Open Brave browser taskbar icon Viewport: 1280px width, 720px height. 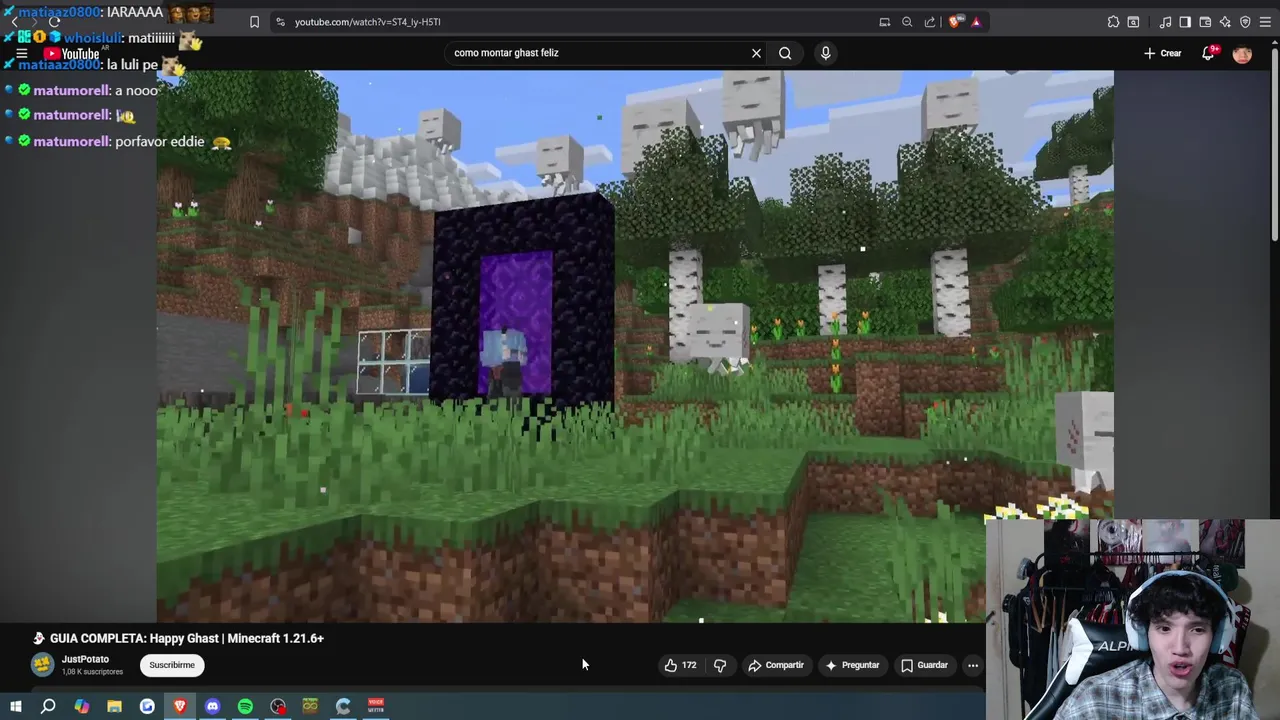(x=180, y=707)
